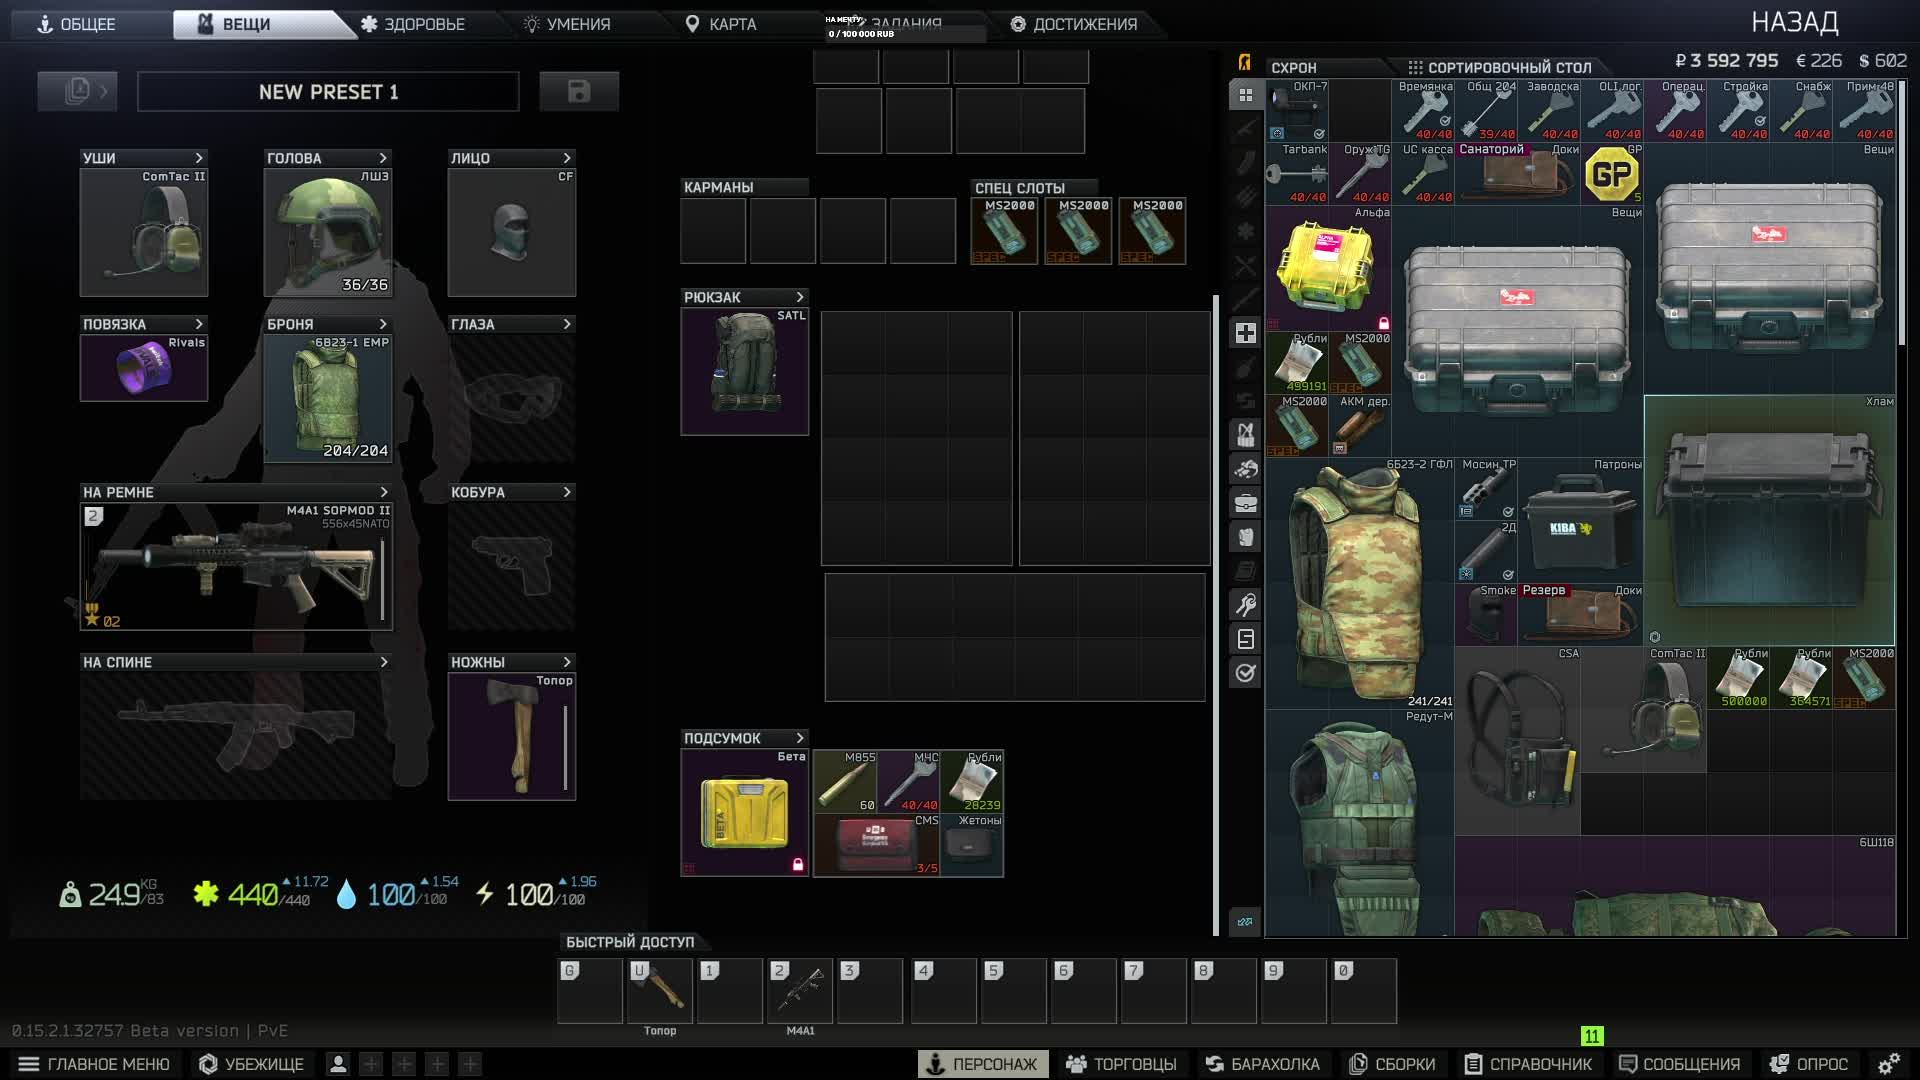This screenshot has width=1920, height=1080.
Task: Select the briefcase containers stash filter
Action: point(1245,503)
